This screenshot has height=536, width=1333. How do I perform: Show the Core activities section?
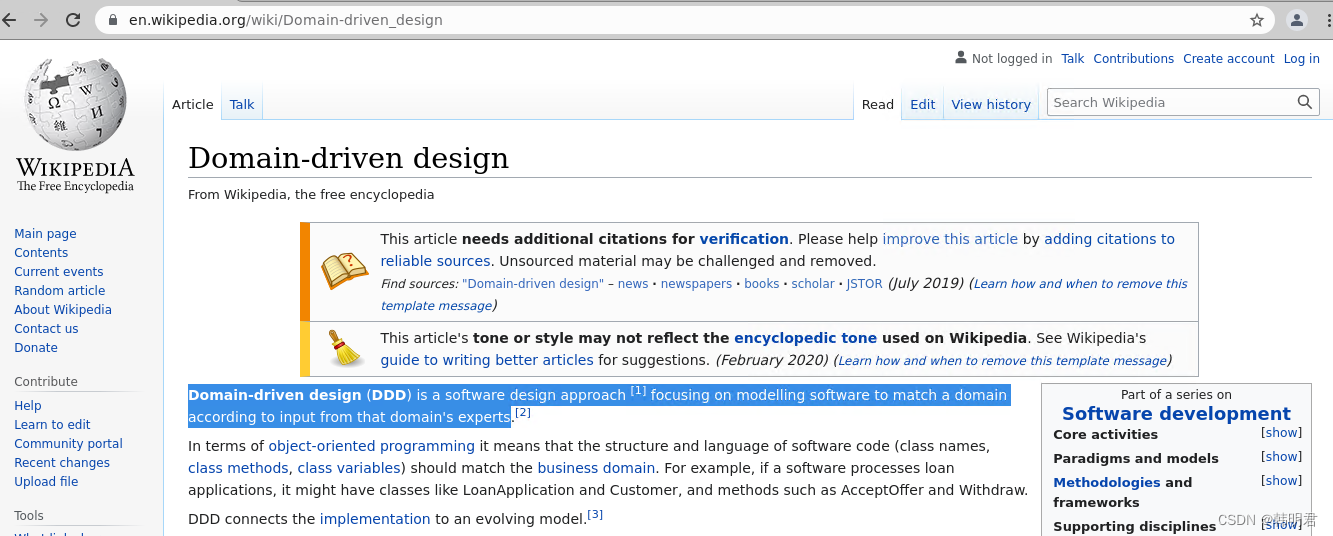click(1281, 433)
